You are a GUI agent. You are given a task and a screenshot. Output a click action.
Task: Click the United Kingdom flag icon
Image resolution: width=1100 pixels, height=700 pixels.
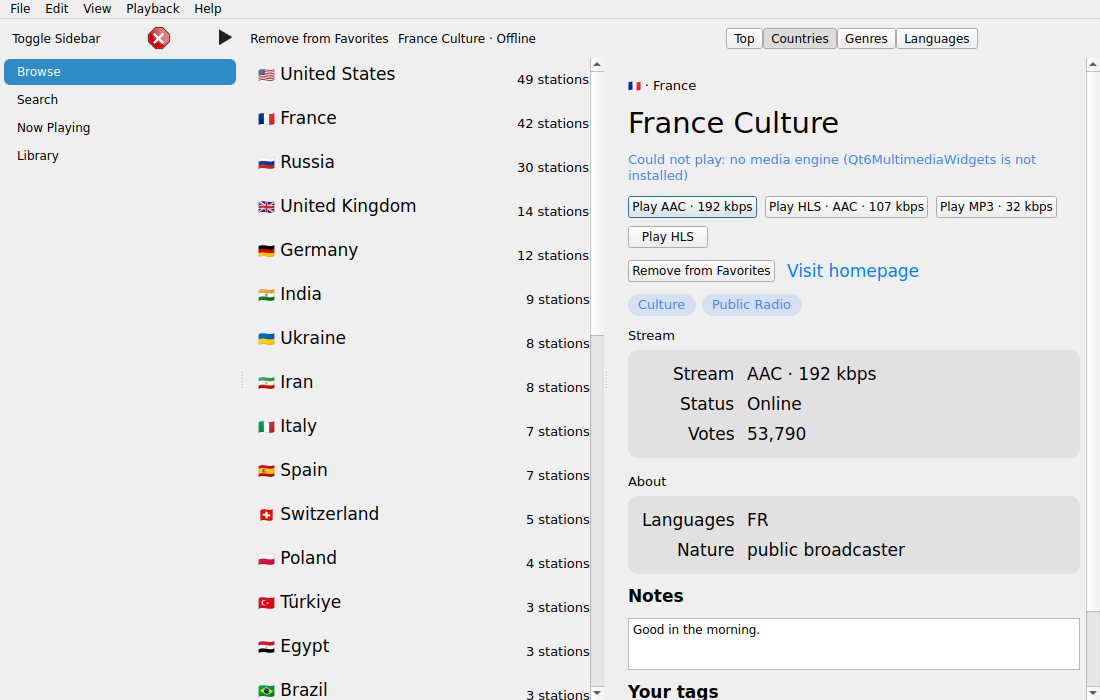coord(266,207)
